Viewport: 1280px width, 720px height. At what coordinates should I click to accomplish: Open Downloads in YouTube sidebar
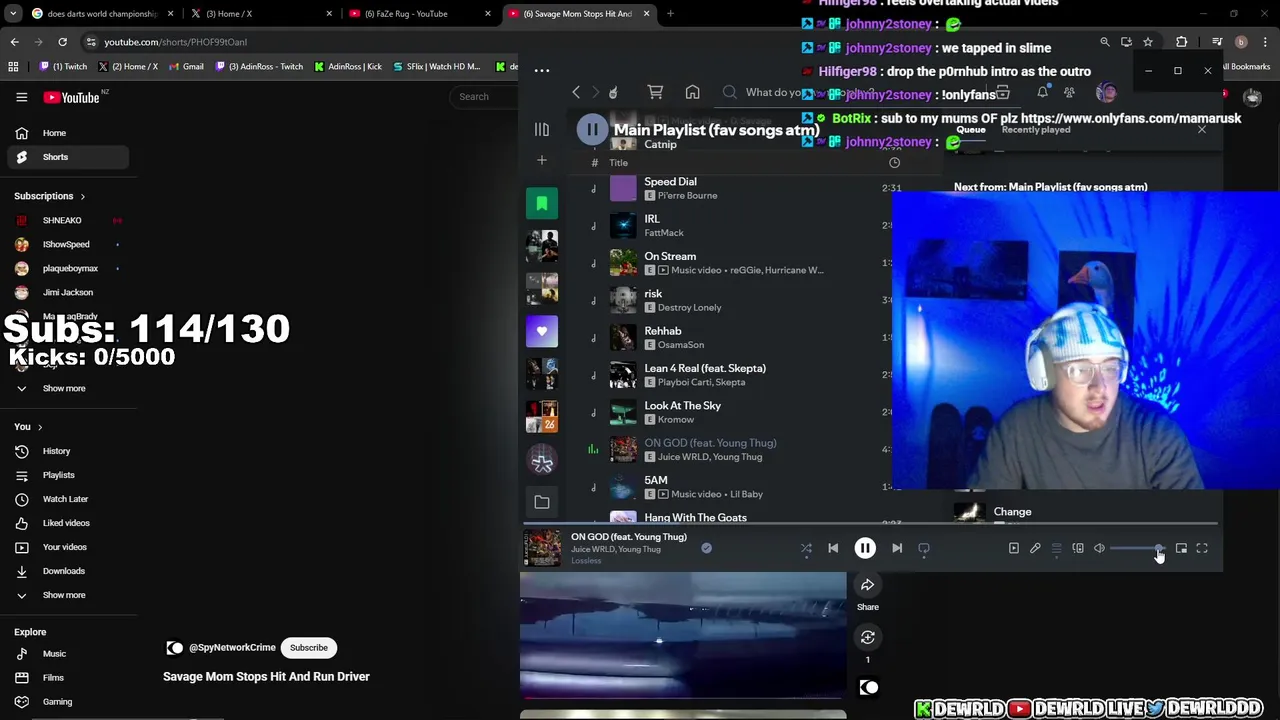point(63,571)
